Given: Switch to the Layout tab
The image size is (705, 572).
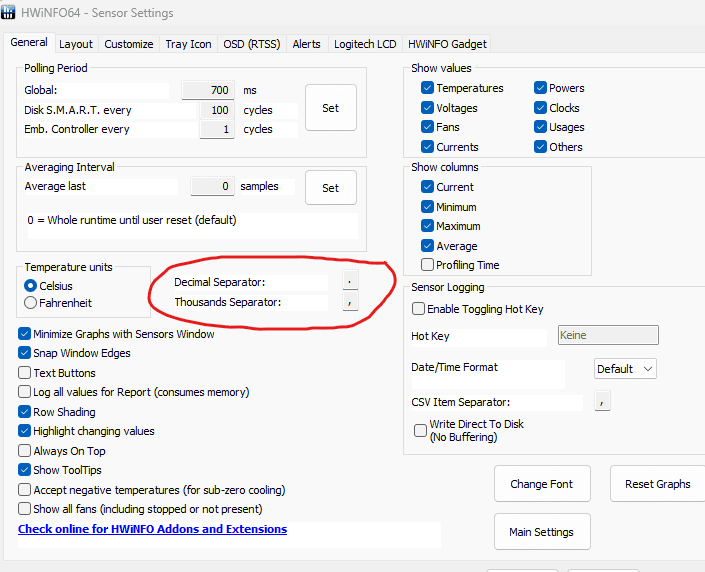Looking at the screenshot, I should coord(76,44).
